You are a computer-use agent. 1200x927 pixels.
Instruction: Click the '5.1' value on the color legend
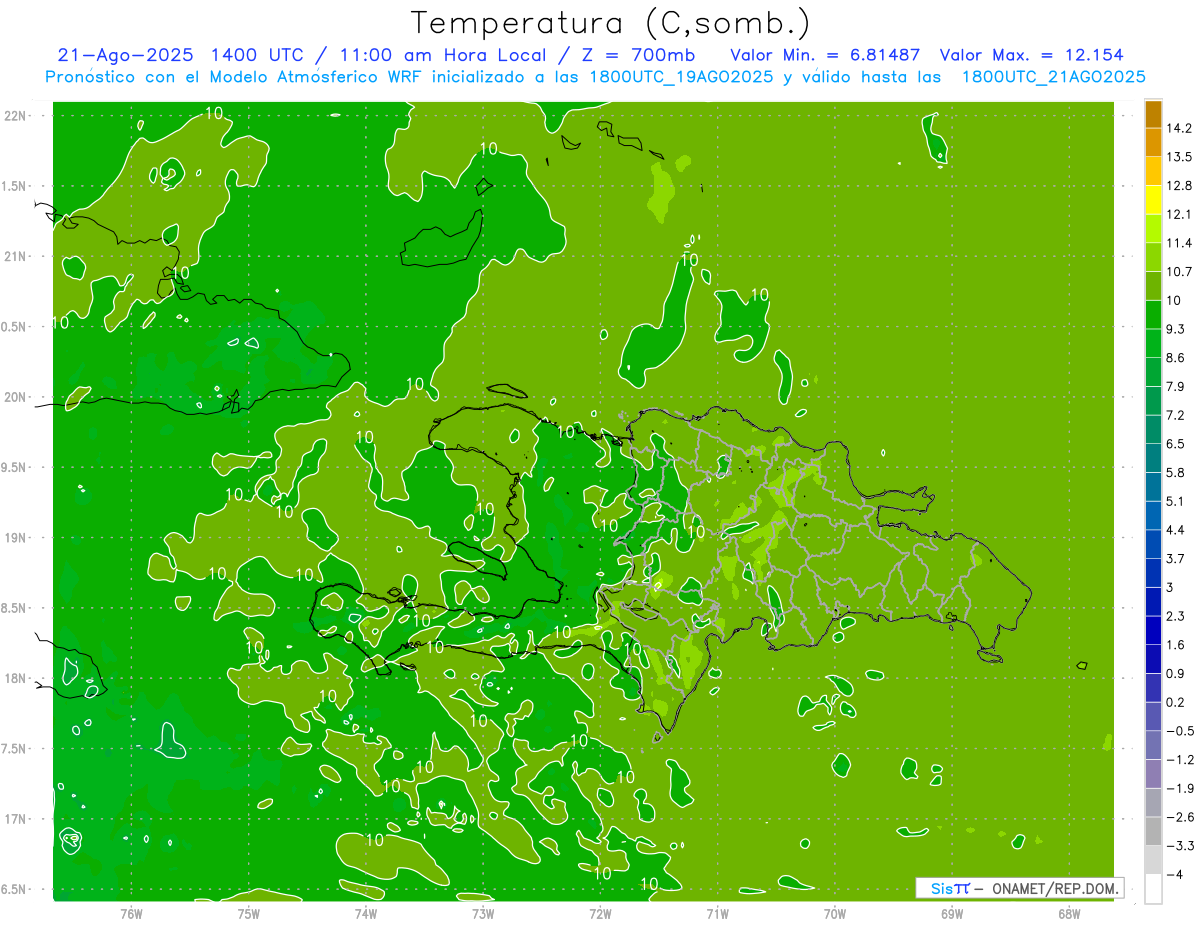pyautogui.click(x=1176, y=501)
